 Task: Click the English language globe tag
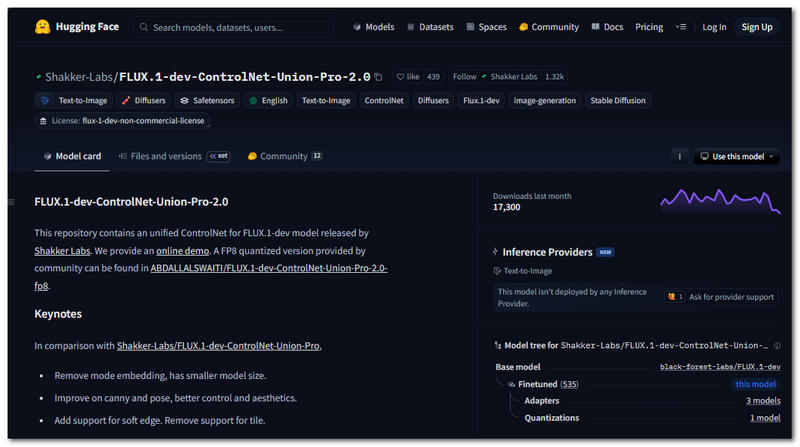268,101
